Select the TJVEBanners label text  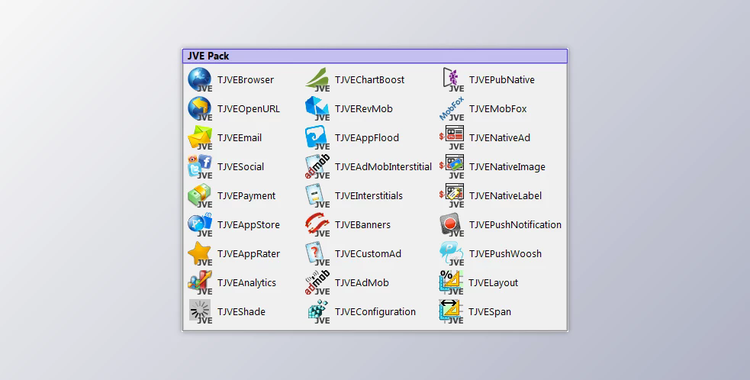pos(363,225)
